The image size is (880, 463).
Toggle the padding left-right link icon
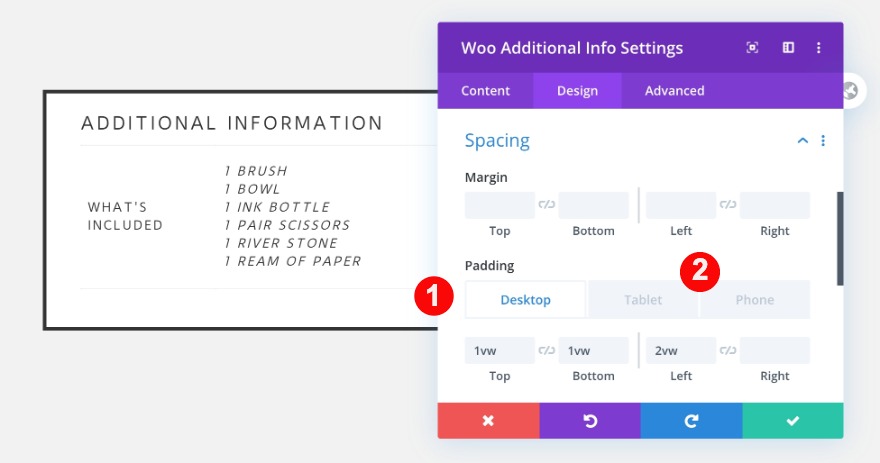click(728, 350)
